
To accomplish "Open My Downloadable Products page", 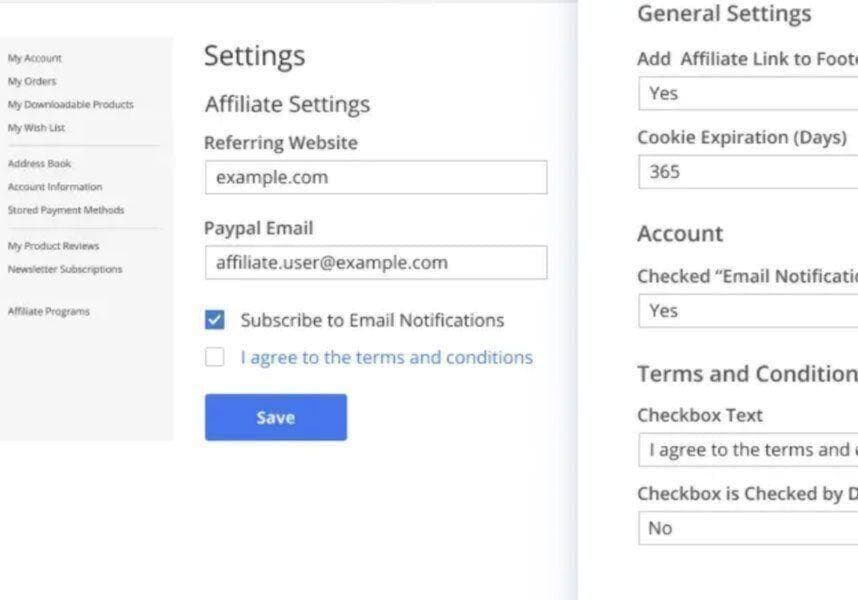I will [70, 104].
